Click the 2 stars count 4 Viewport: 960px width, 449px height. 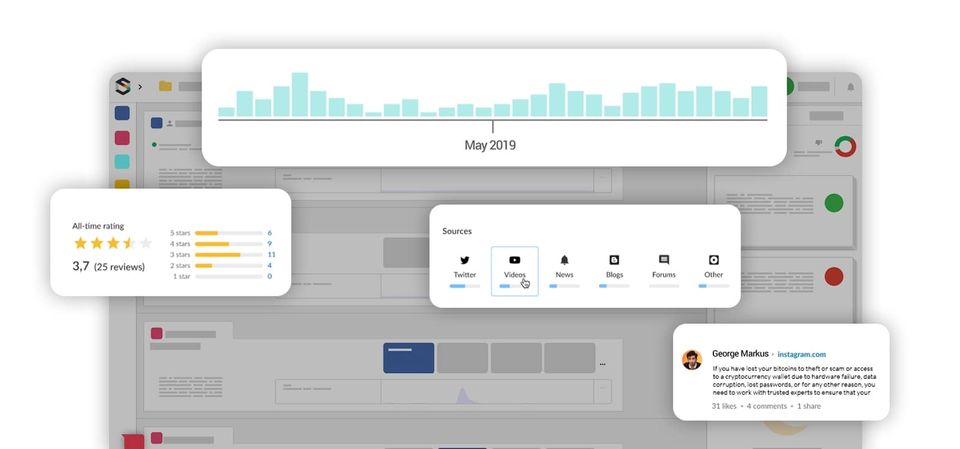click(269, 266)
